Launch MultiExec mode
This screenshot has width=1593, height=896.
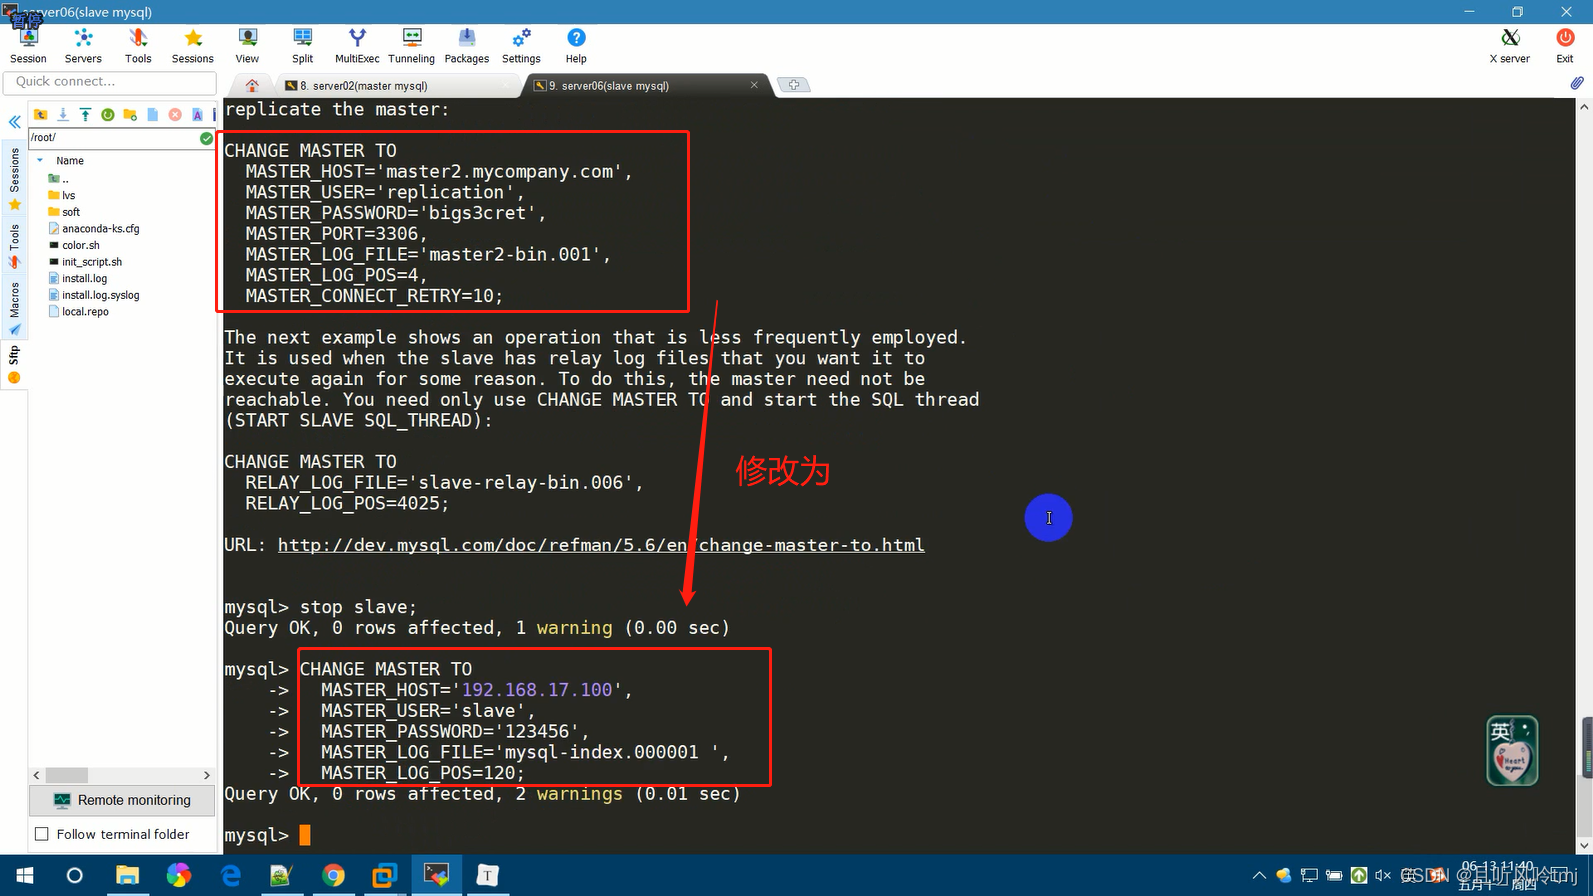pyautogui.click(x=357, y=46)
